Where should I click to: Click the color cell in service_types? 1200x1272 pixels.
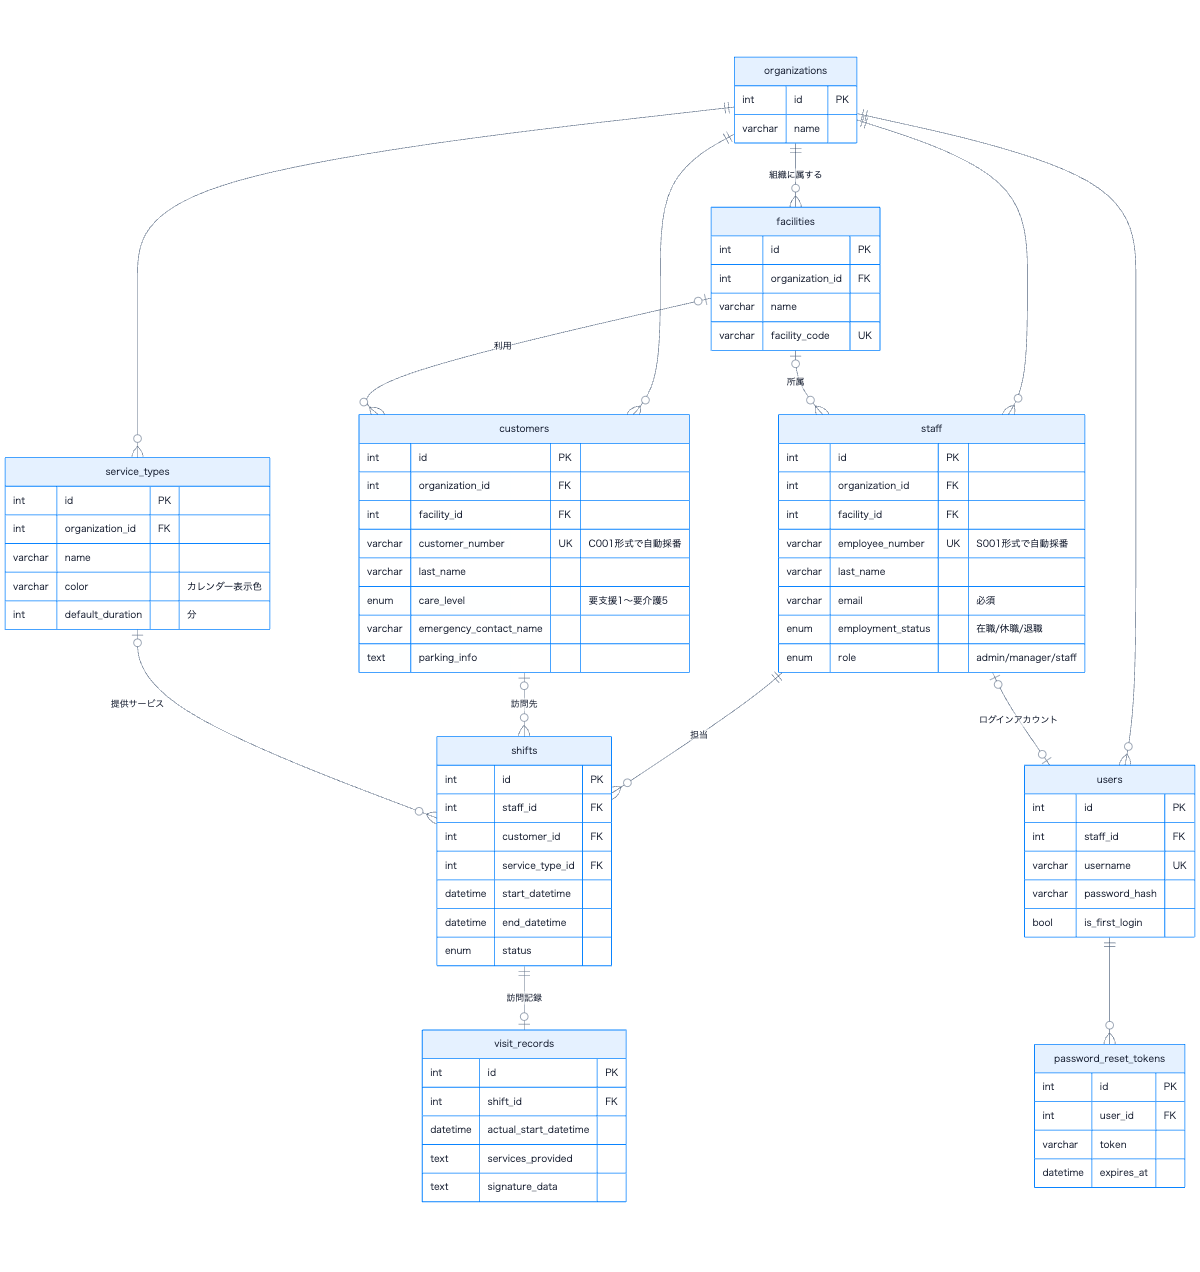pos(104,587)
